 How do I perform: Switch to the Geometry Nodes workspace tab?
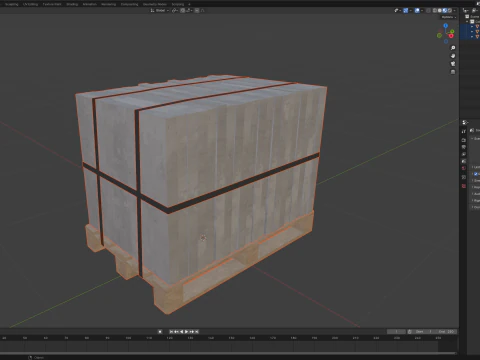click(x=155, y=4)
